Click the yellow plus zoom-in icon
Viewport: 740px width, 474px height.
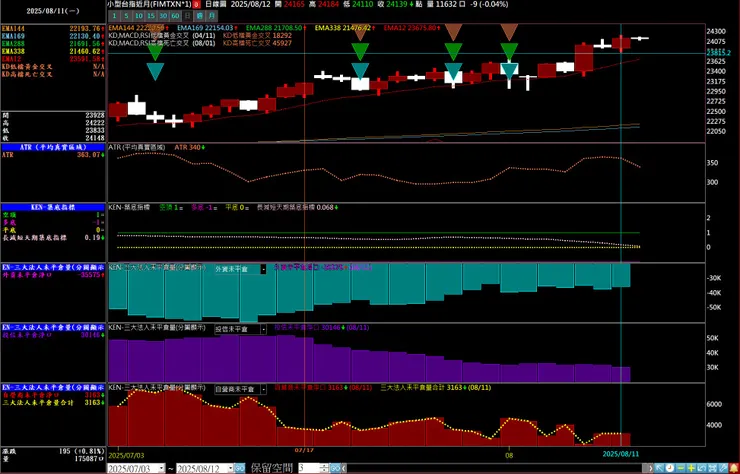(x=691, y=468)
